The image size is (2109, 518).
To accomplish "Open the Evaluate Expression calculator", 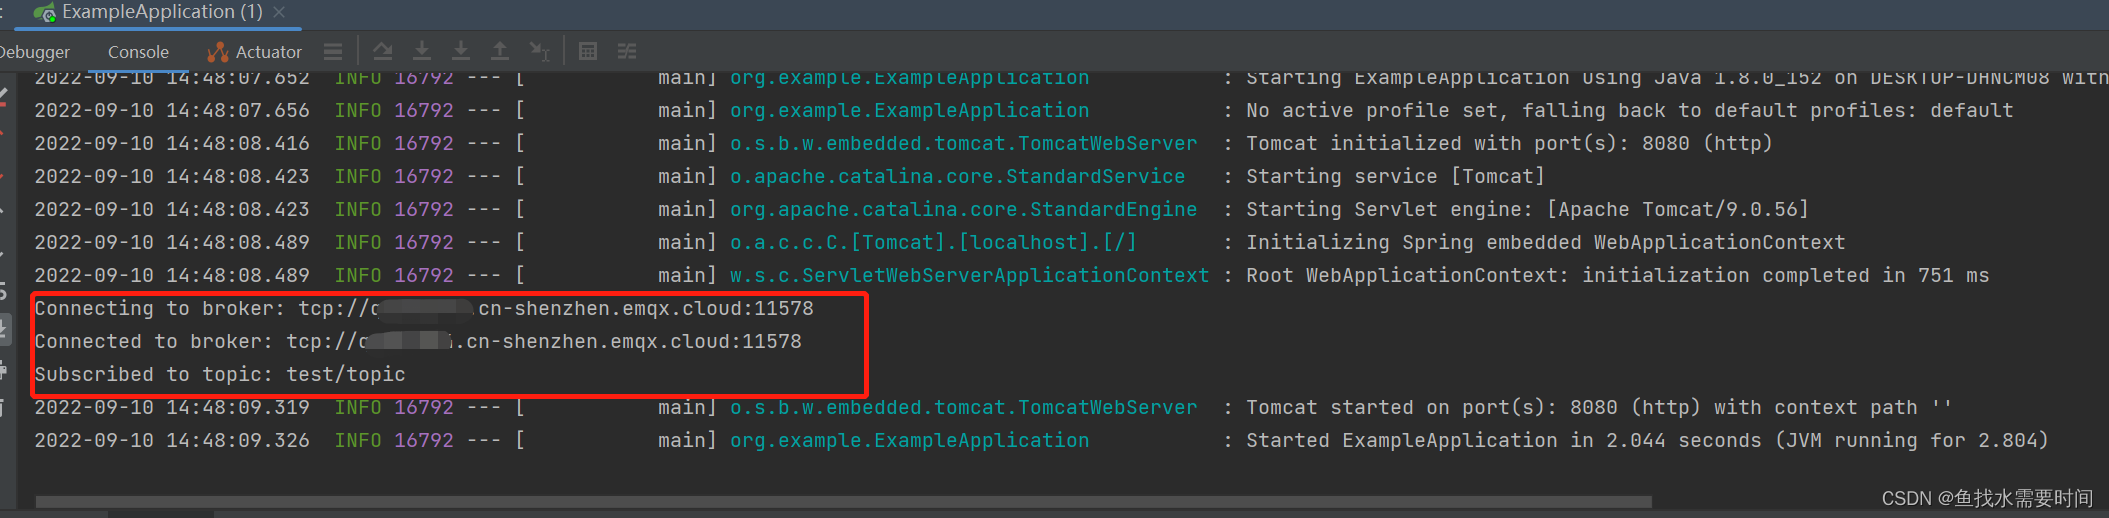I will click(x=588, y=51).
